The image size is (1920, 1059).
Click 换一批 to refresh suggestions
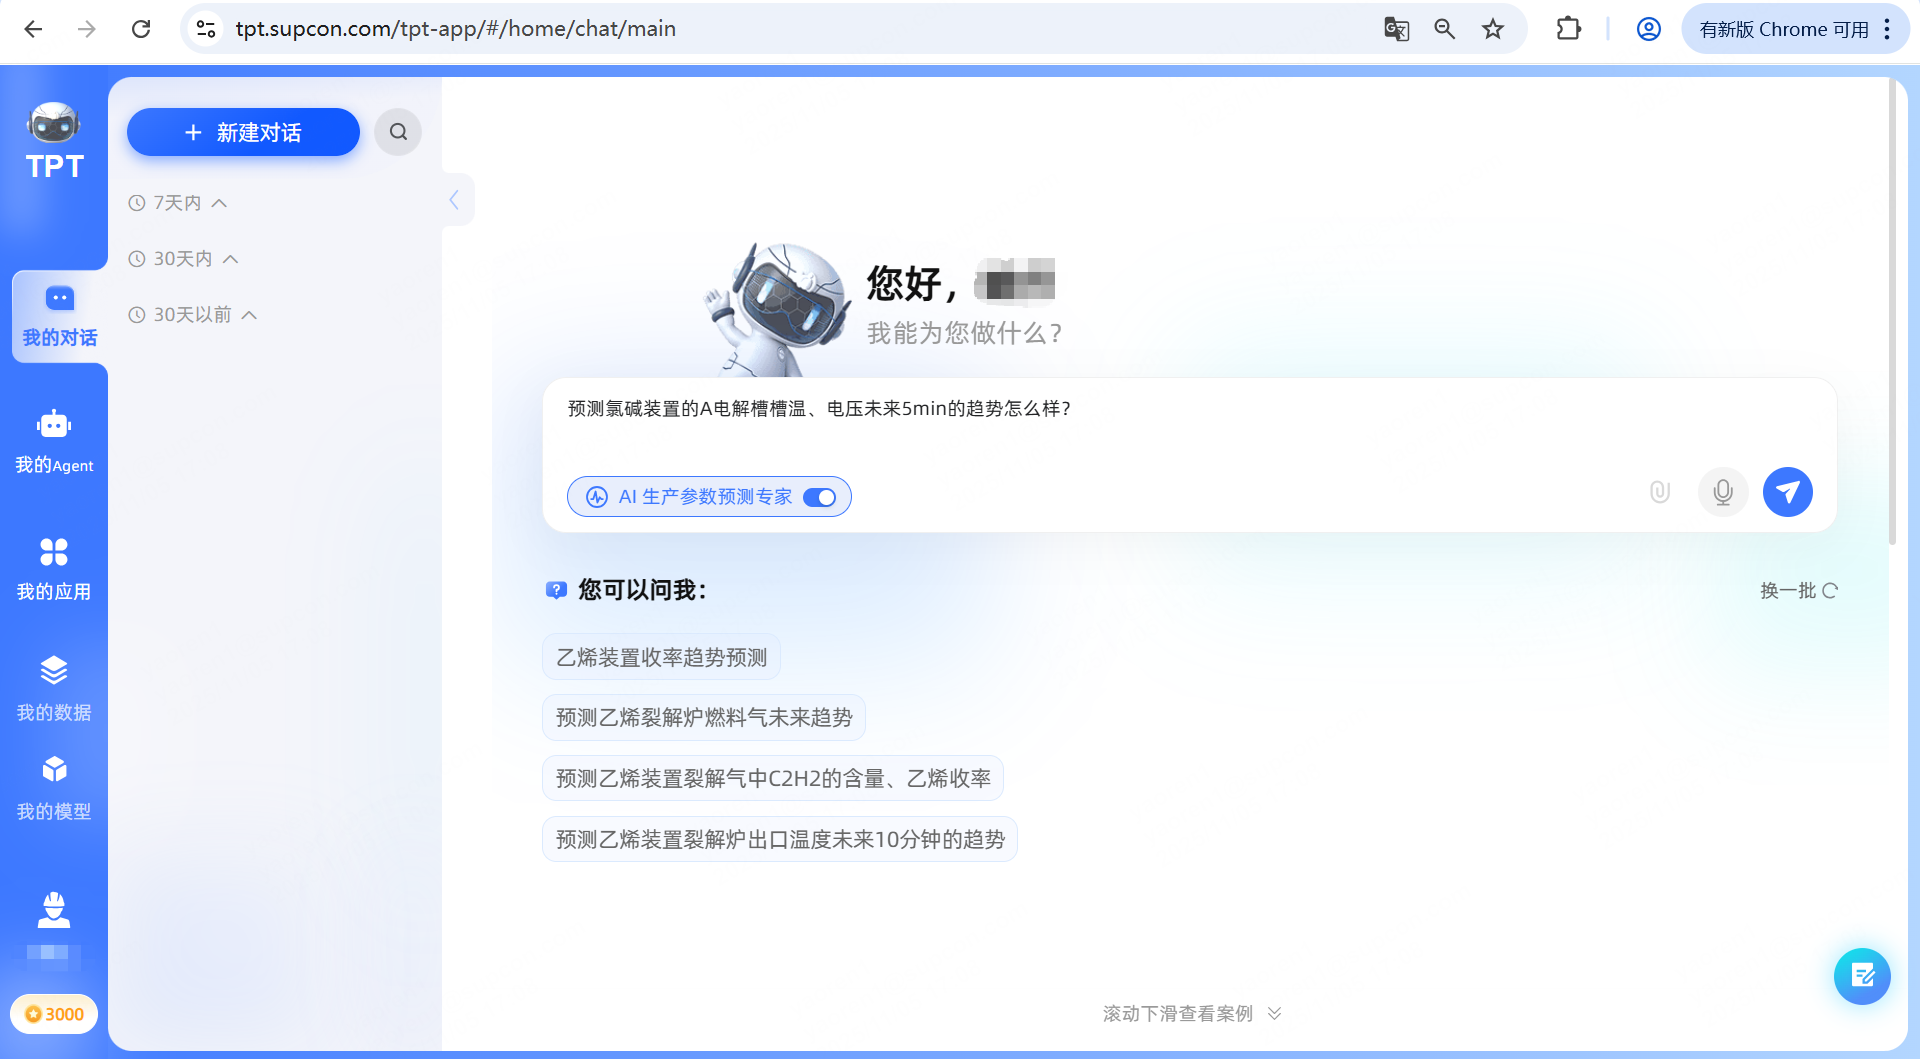point(1797,590)
